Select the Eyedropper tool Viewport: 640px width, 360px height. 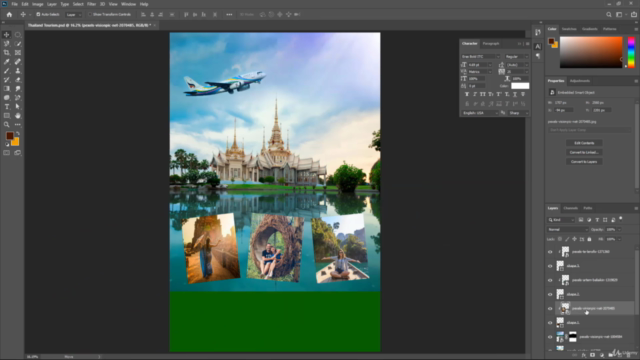tap(7, 62)
